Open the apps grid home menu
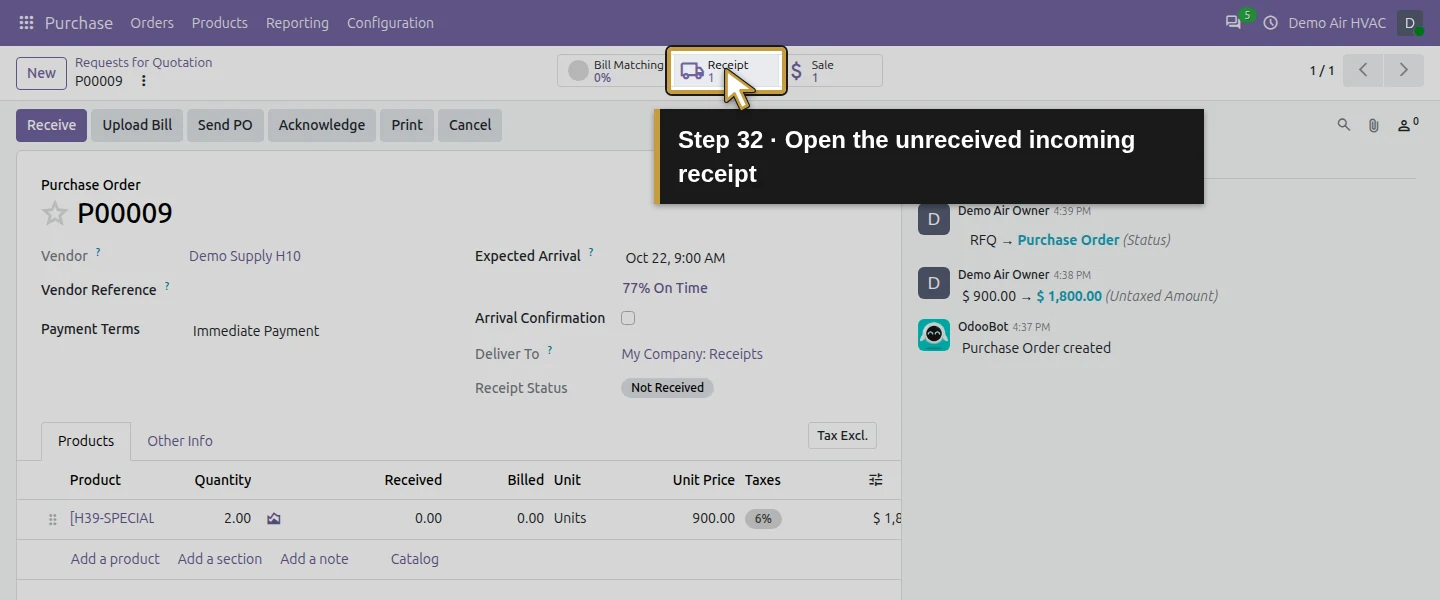Image resolution: width=1440 pixels, height=600 pixels. tap(26, 22)
